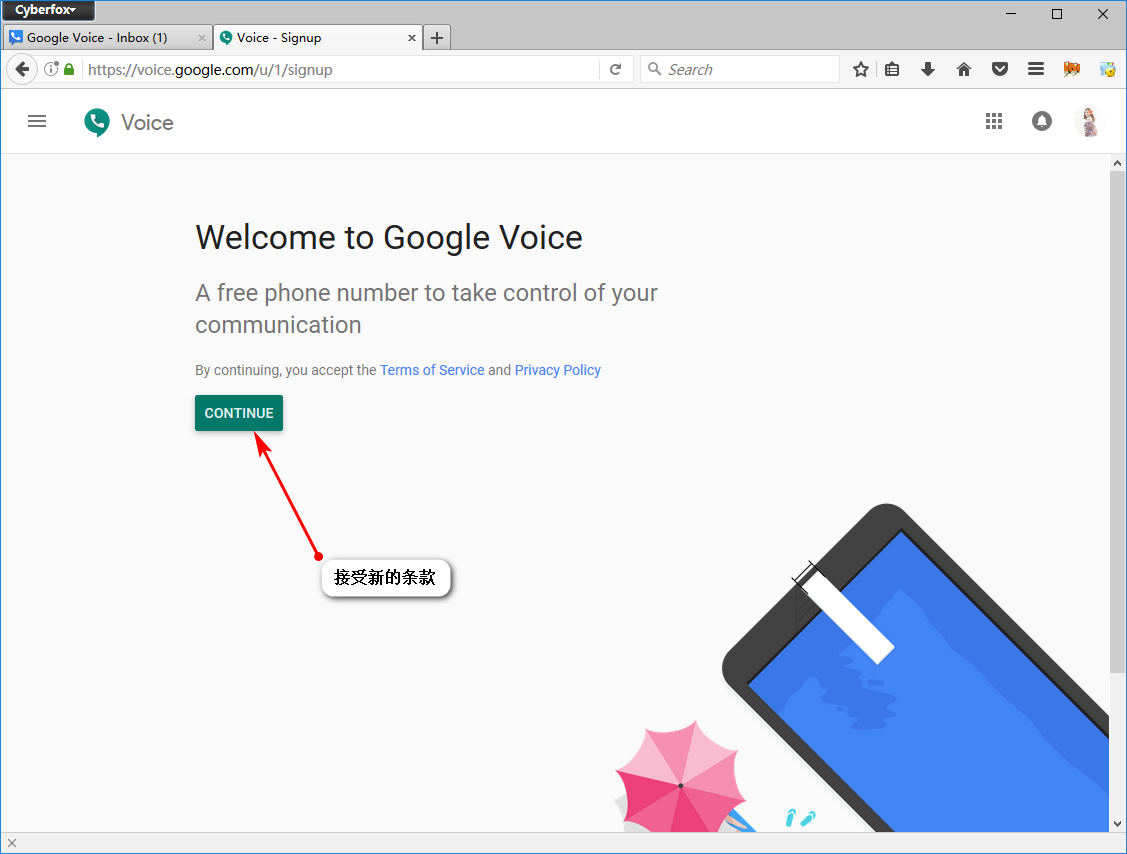The image size is (1127, 854).
Task: Click the page scrollbar up arrow
Action: [x=1117, y=163]
